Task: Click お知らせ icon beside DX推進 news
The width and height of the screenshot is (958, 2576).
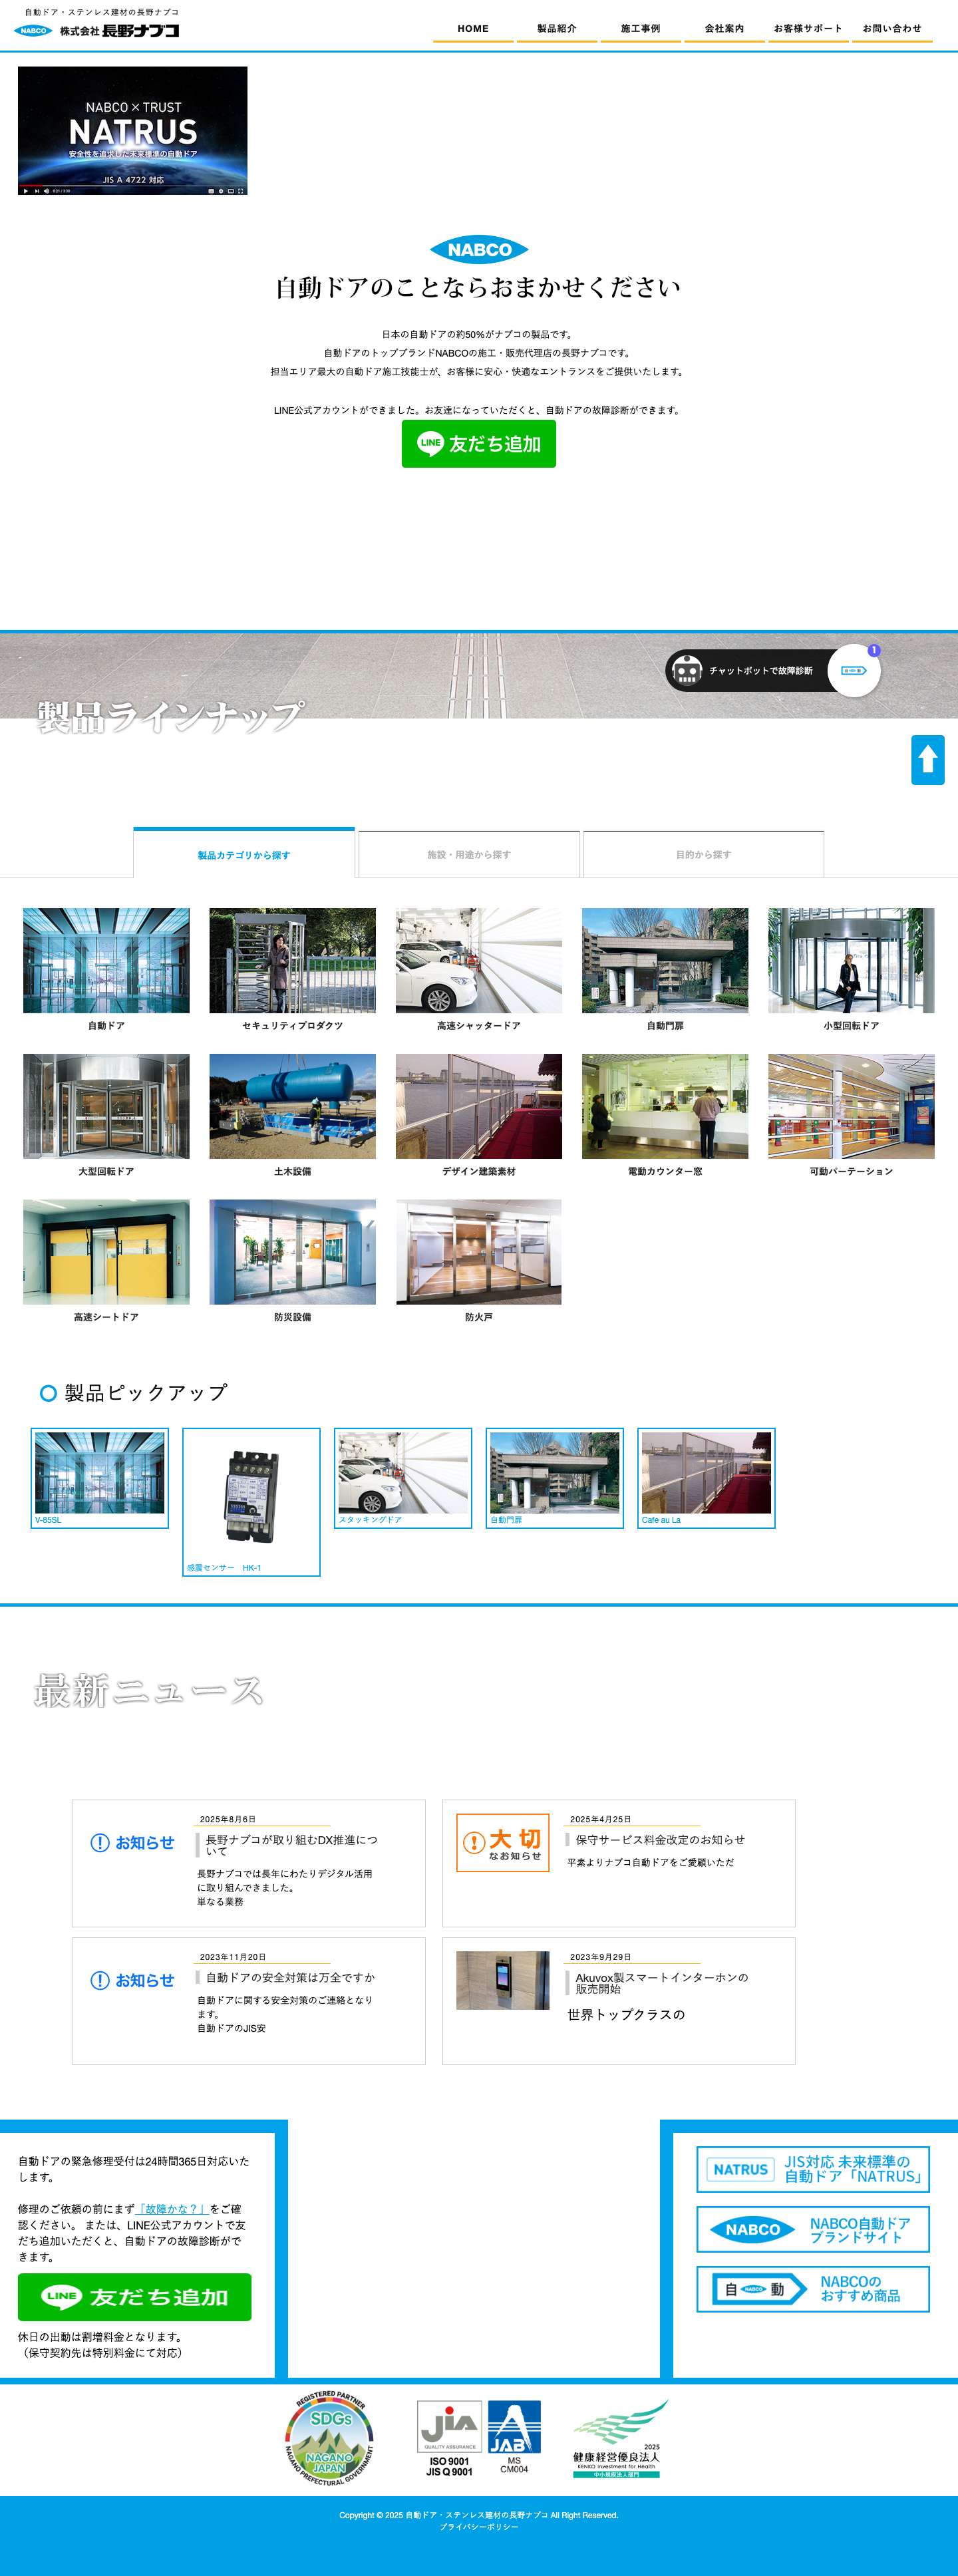Action: point(132,1843)
